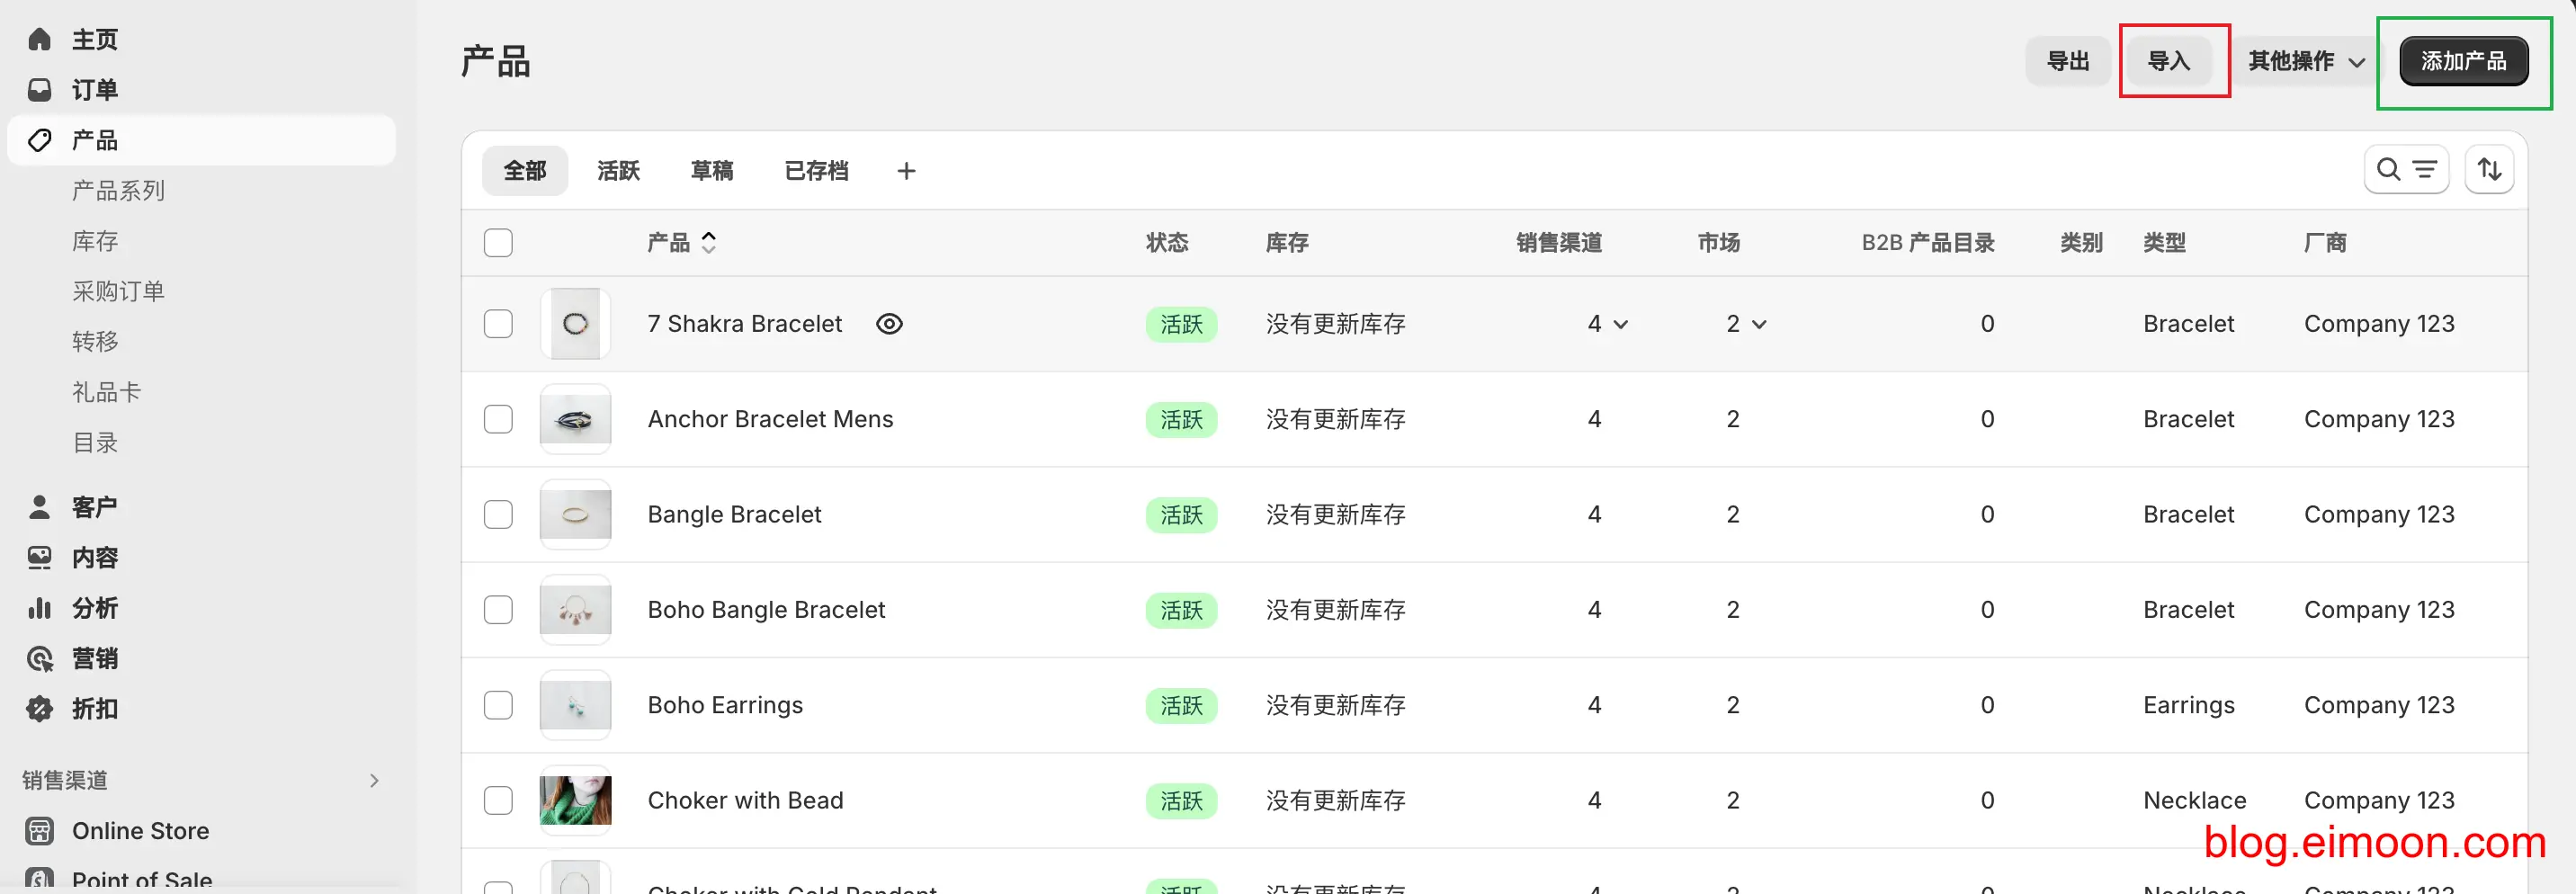Click the 客户 customers person icon
This screenshot has width=2576, height=894.
point(39,507)
